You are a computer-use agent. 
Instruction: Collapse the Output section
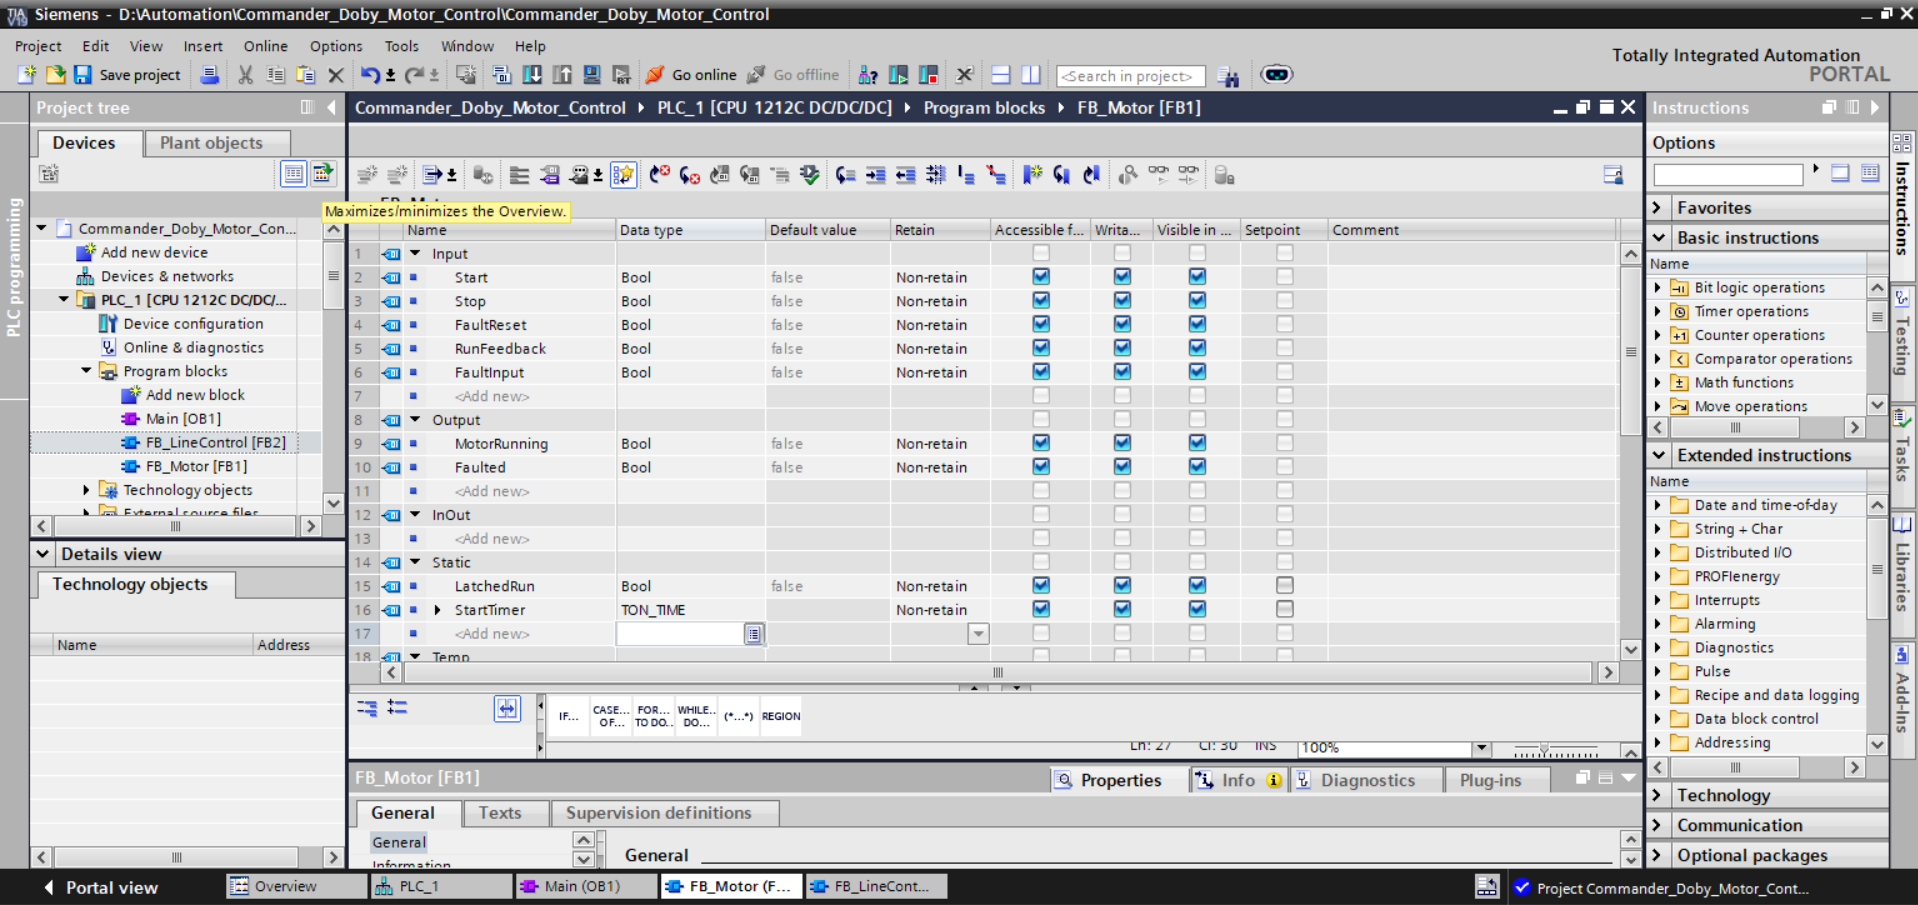[x=415, y=420]
